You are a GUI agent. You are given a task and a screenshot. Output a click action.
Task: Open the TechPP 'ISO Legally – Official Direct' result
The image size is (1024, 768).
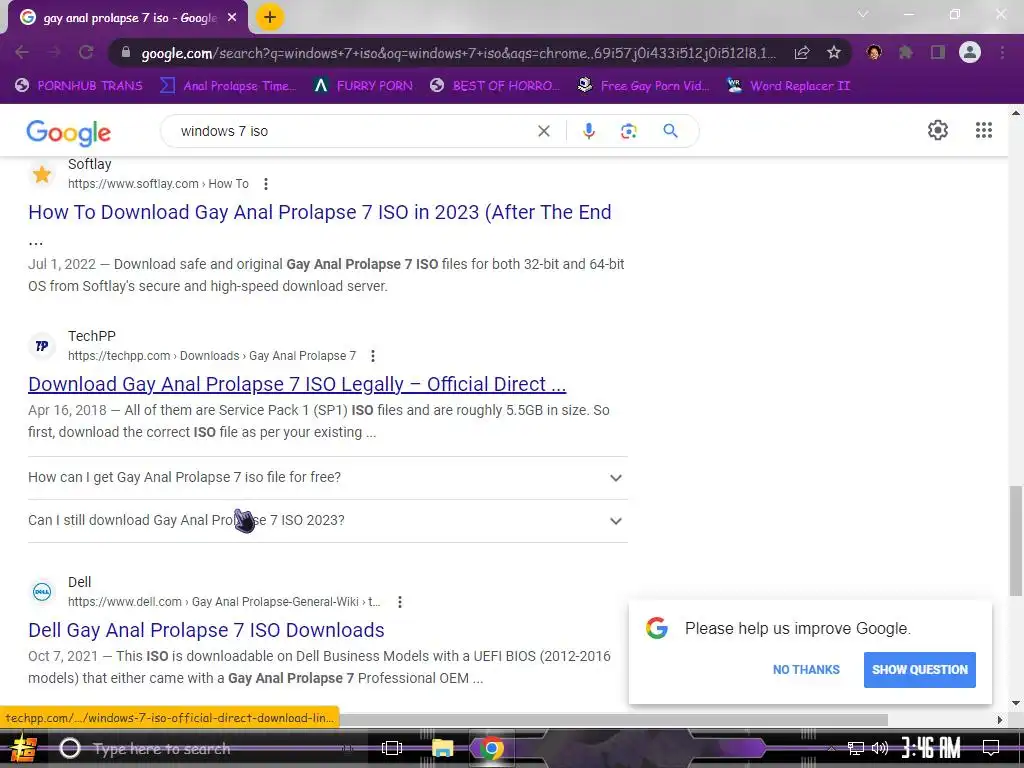pyautogui.click(x=297, y=384)
